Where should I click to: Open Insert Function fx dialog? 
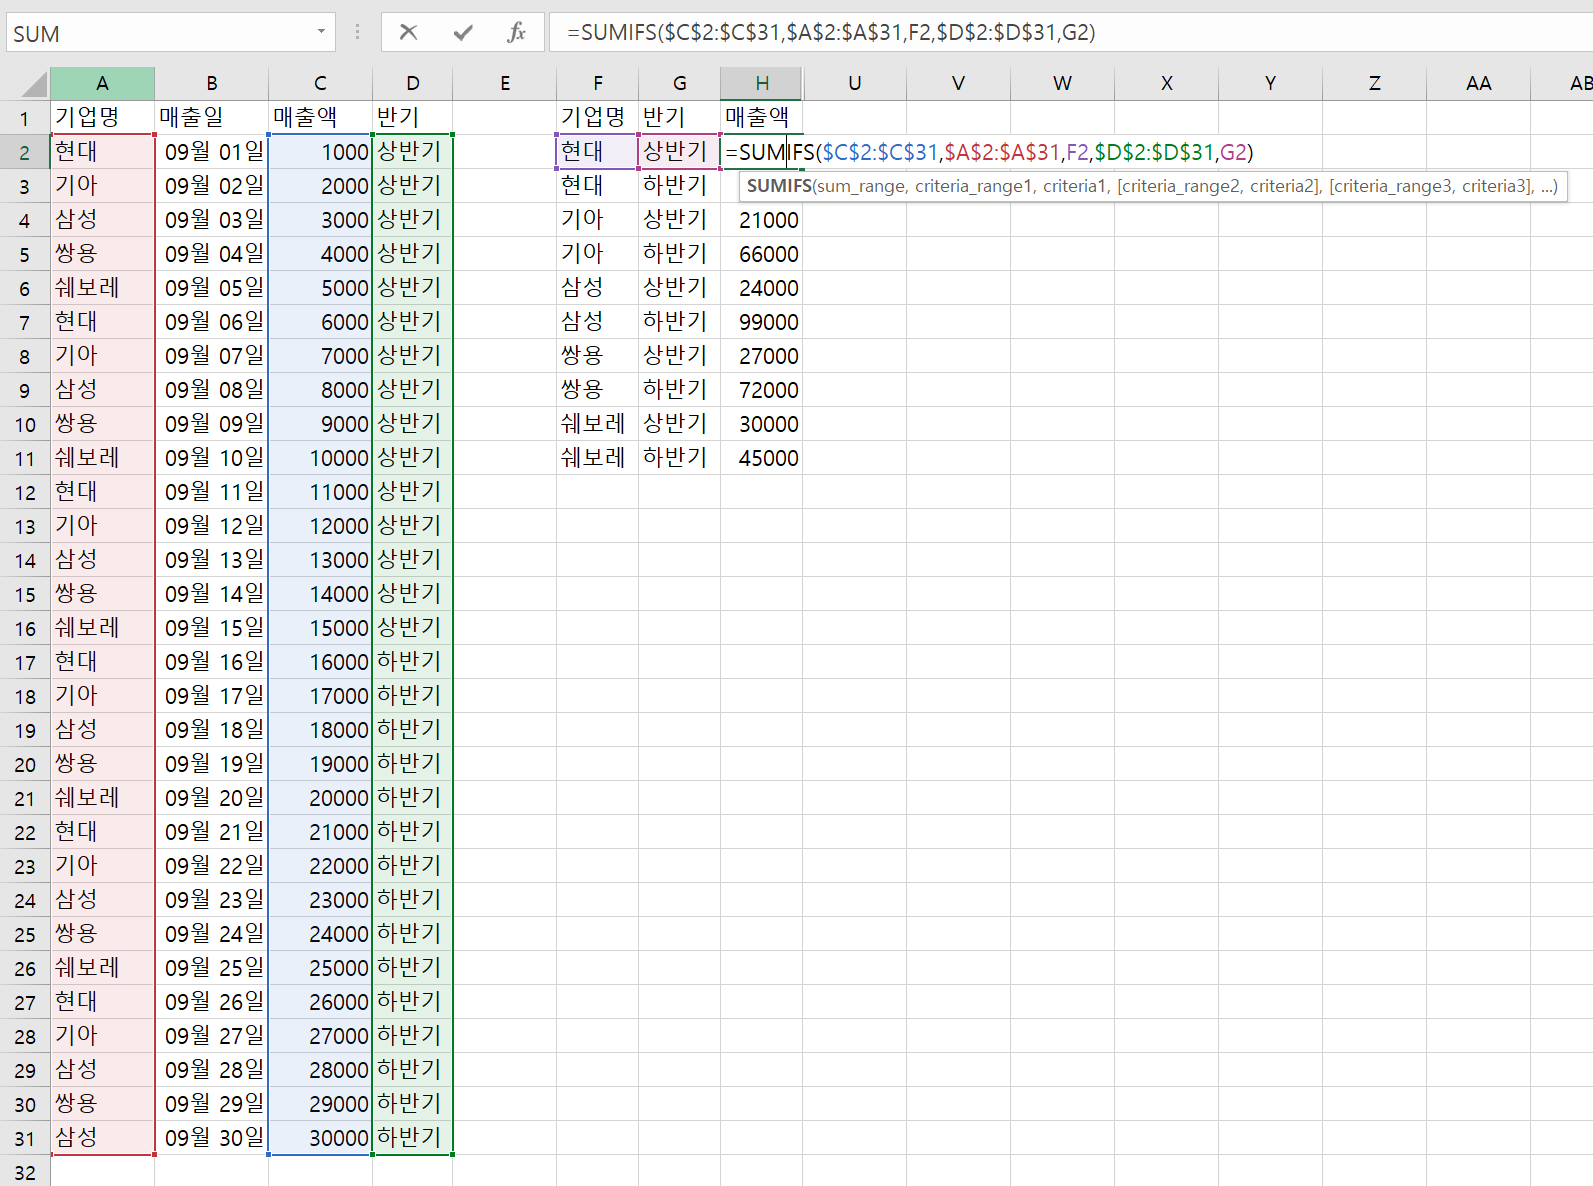(516, 32)
